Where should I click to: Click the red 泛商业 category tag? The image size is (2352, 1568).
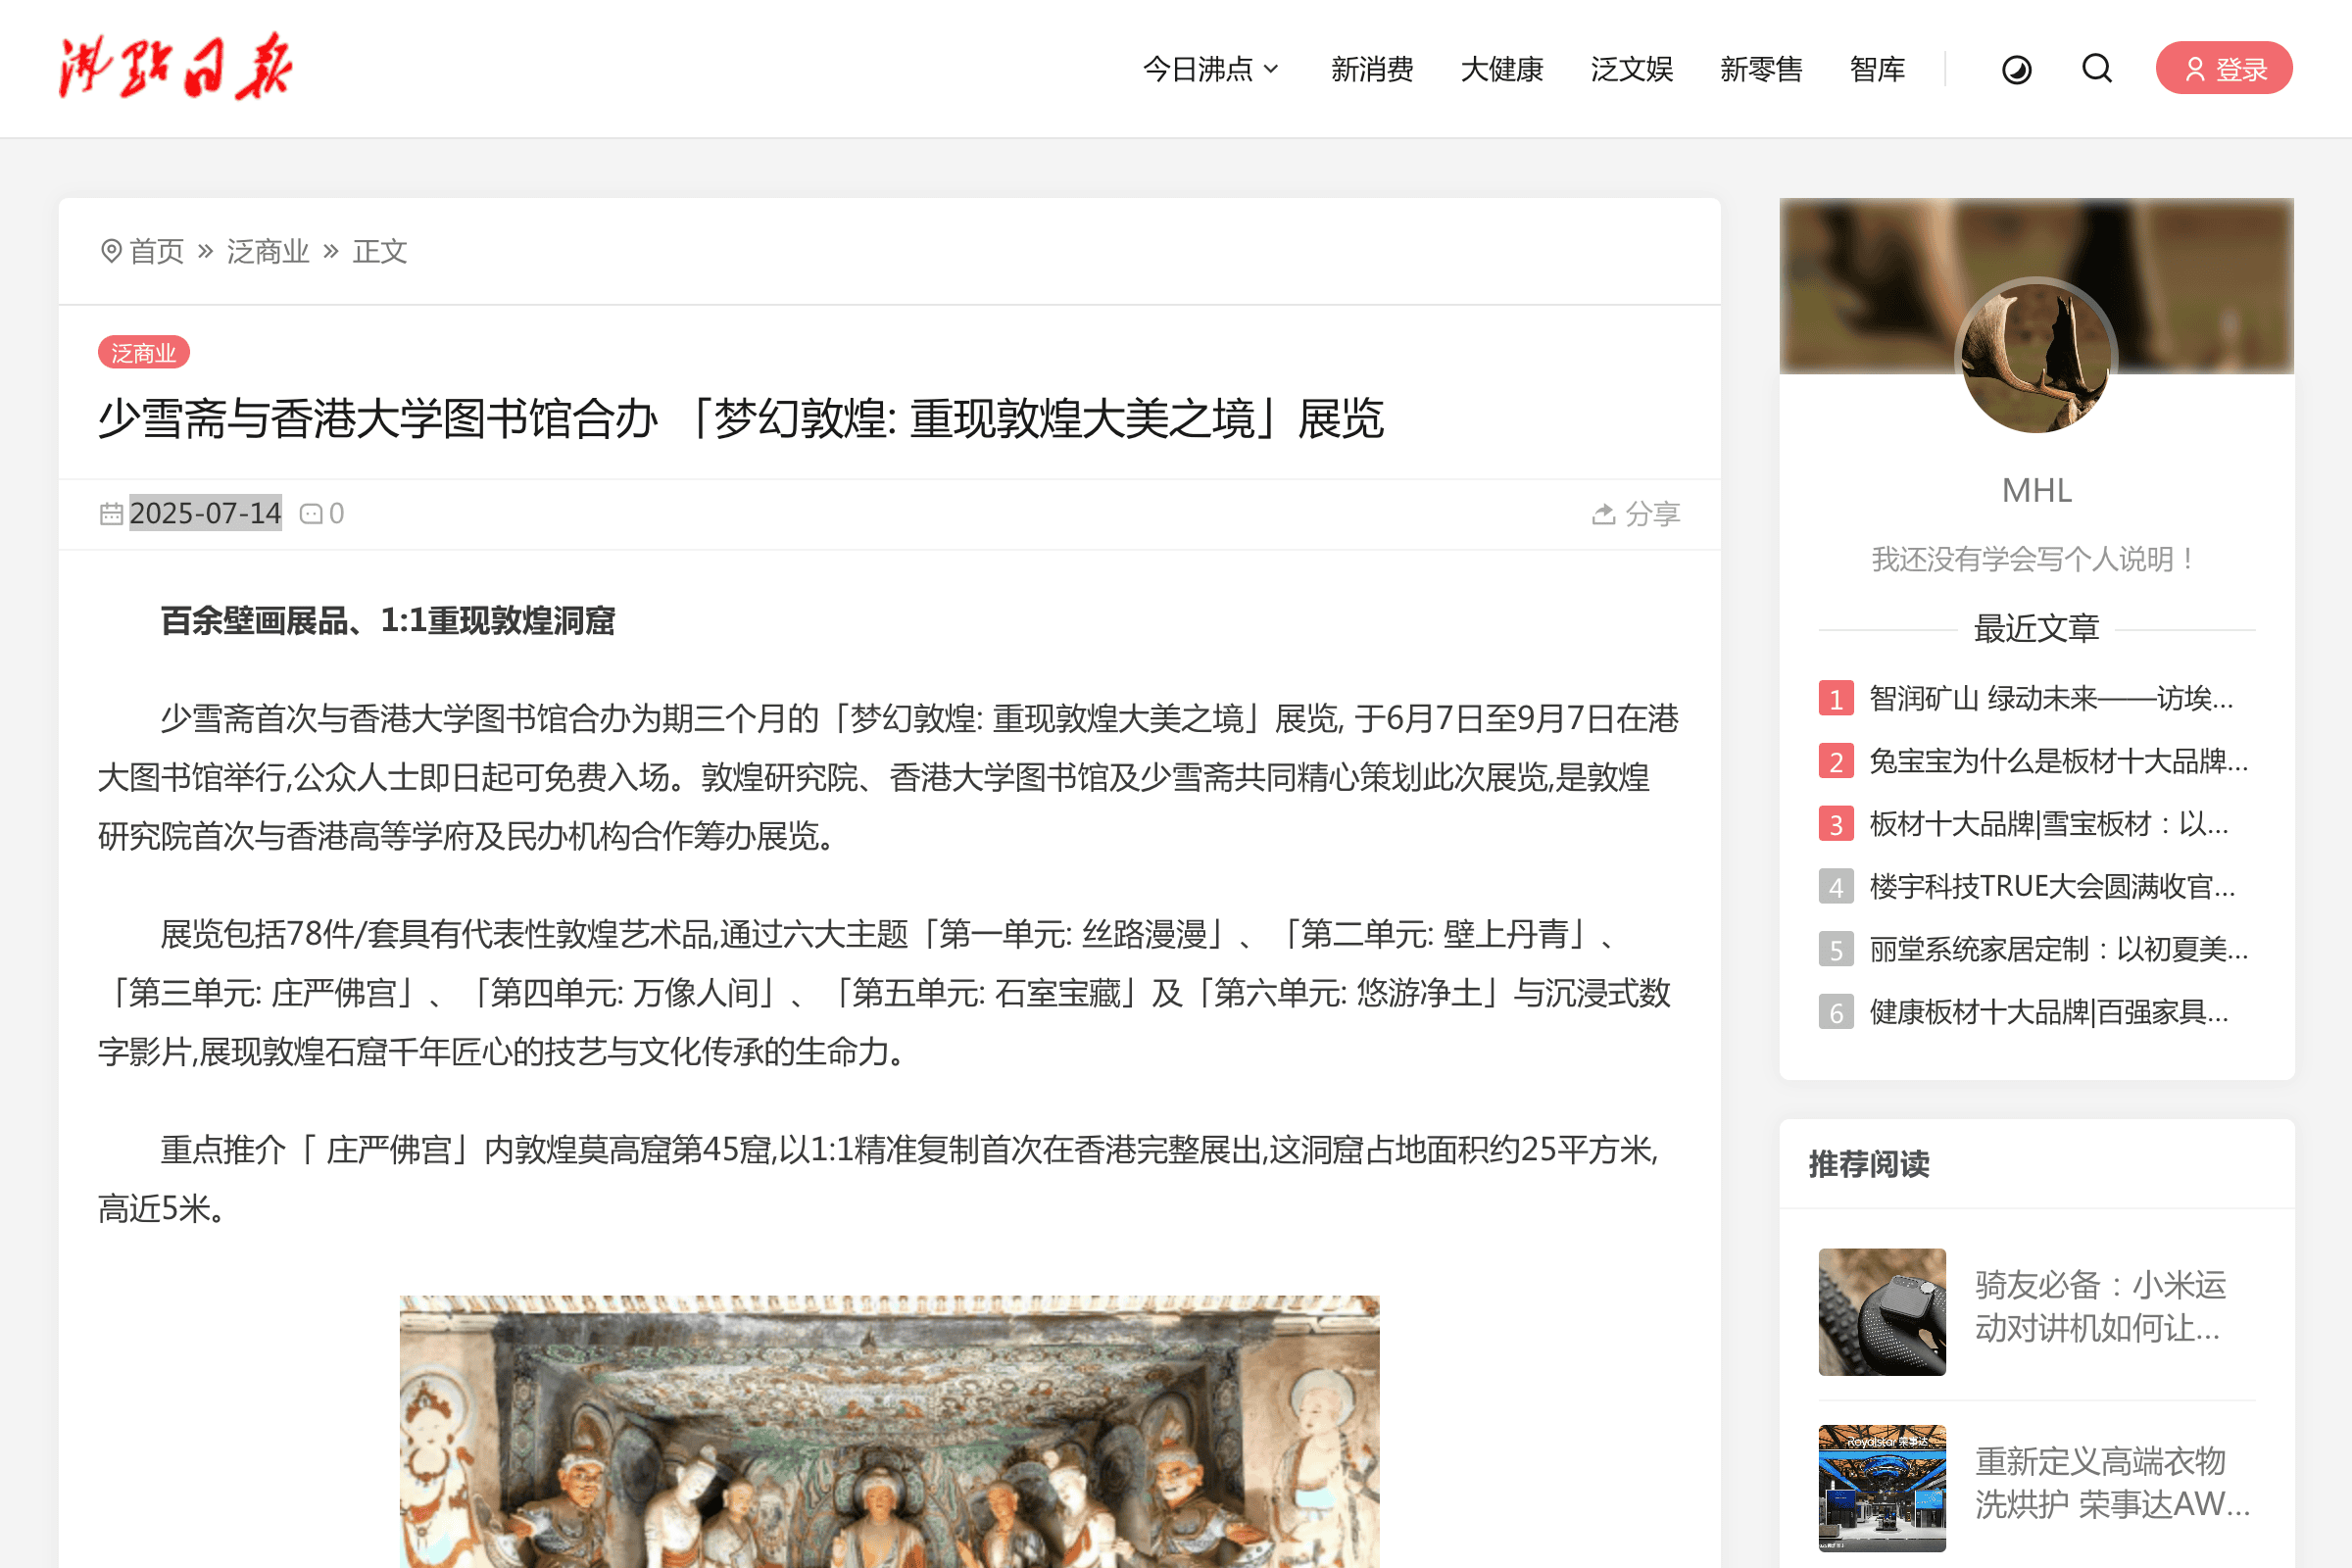tap(143, 352)
